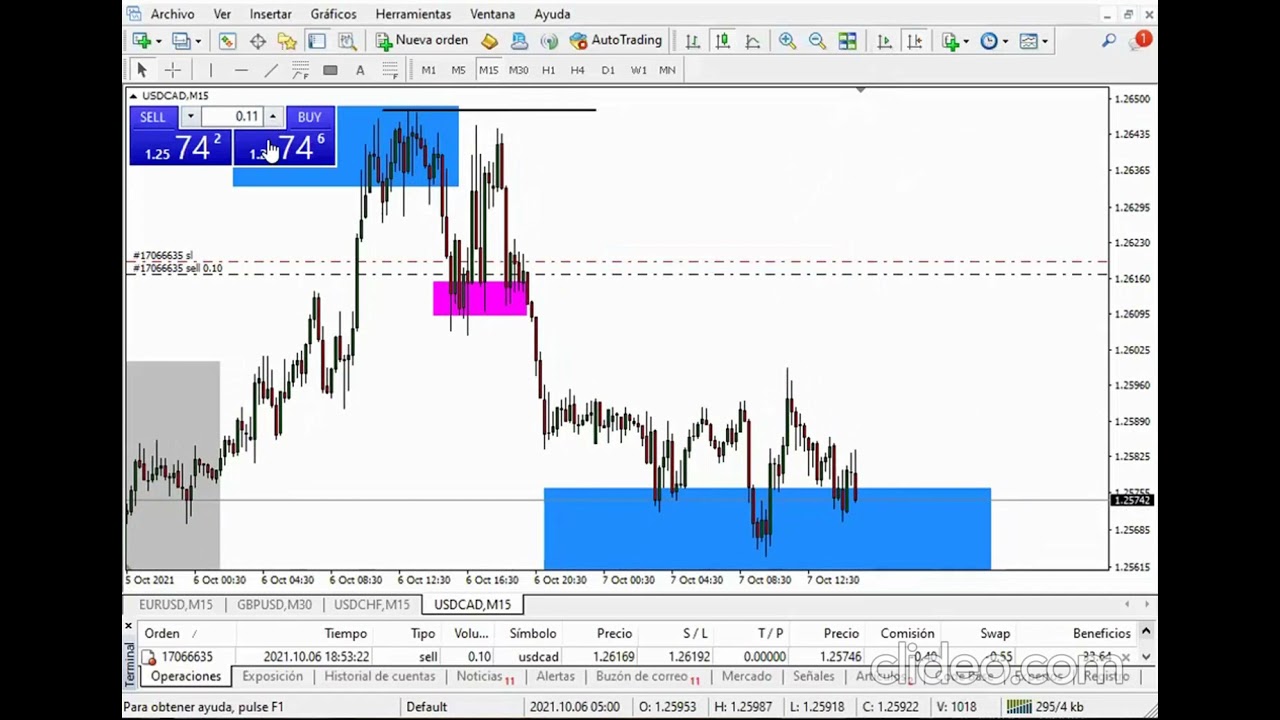The height and width of the screenshot is (720, 1280).
Task: Close the Terminal panel
Action: pos(128,626)
